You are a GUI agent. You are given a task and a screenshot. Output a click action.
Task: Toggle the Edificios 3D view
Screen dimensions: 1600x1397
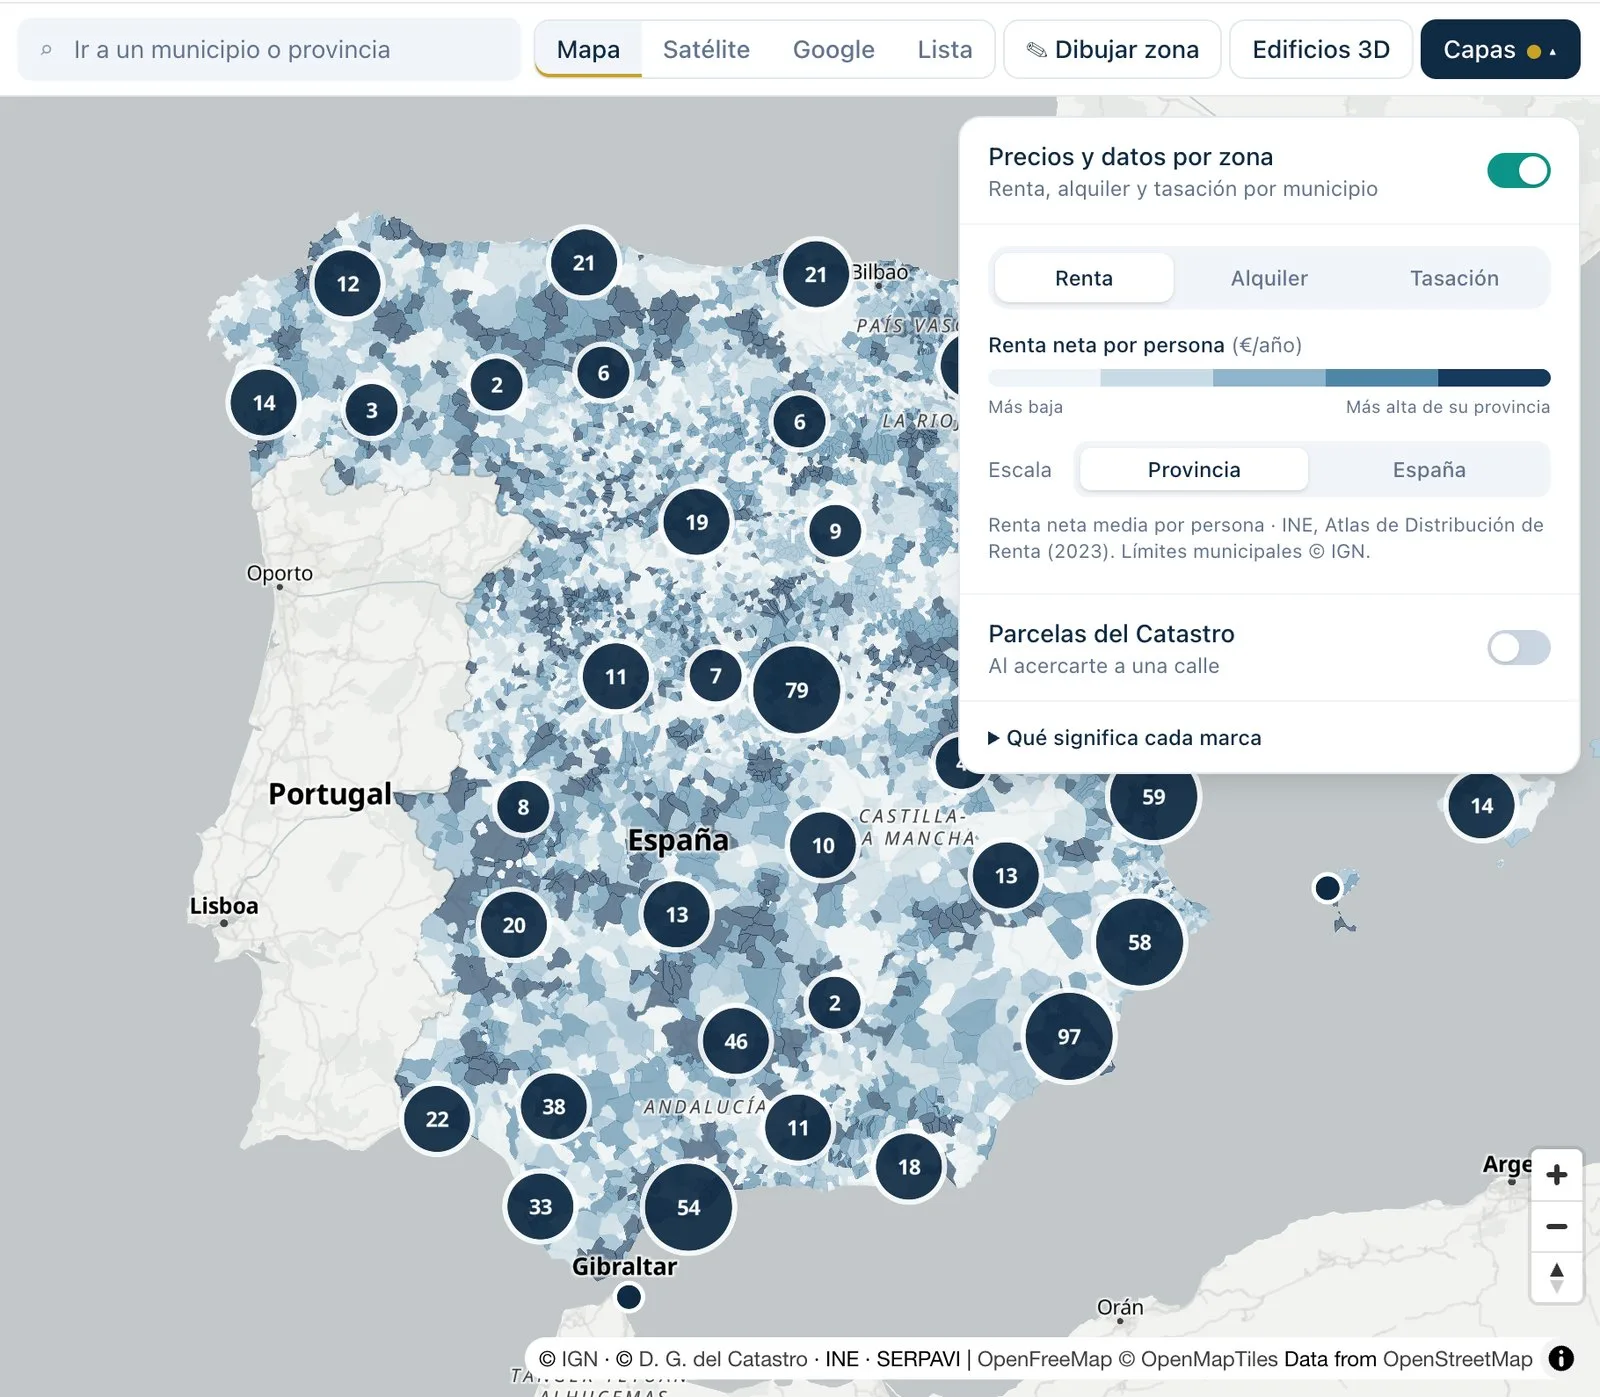point(1321,50)
